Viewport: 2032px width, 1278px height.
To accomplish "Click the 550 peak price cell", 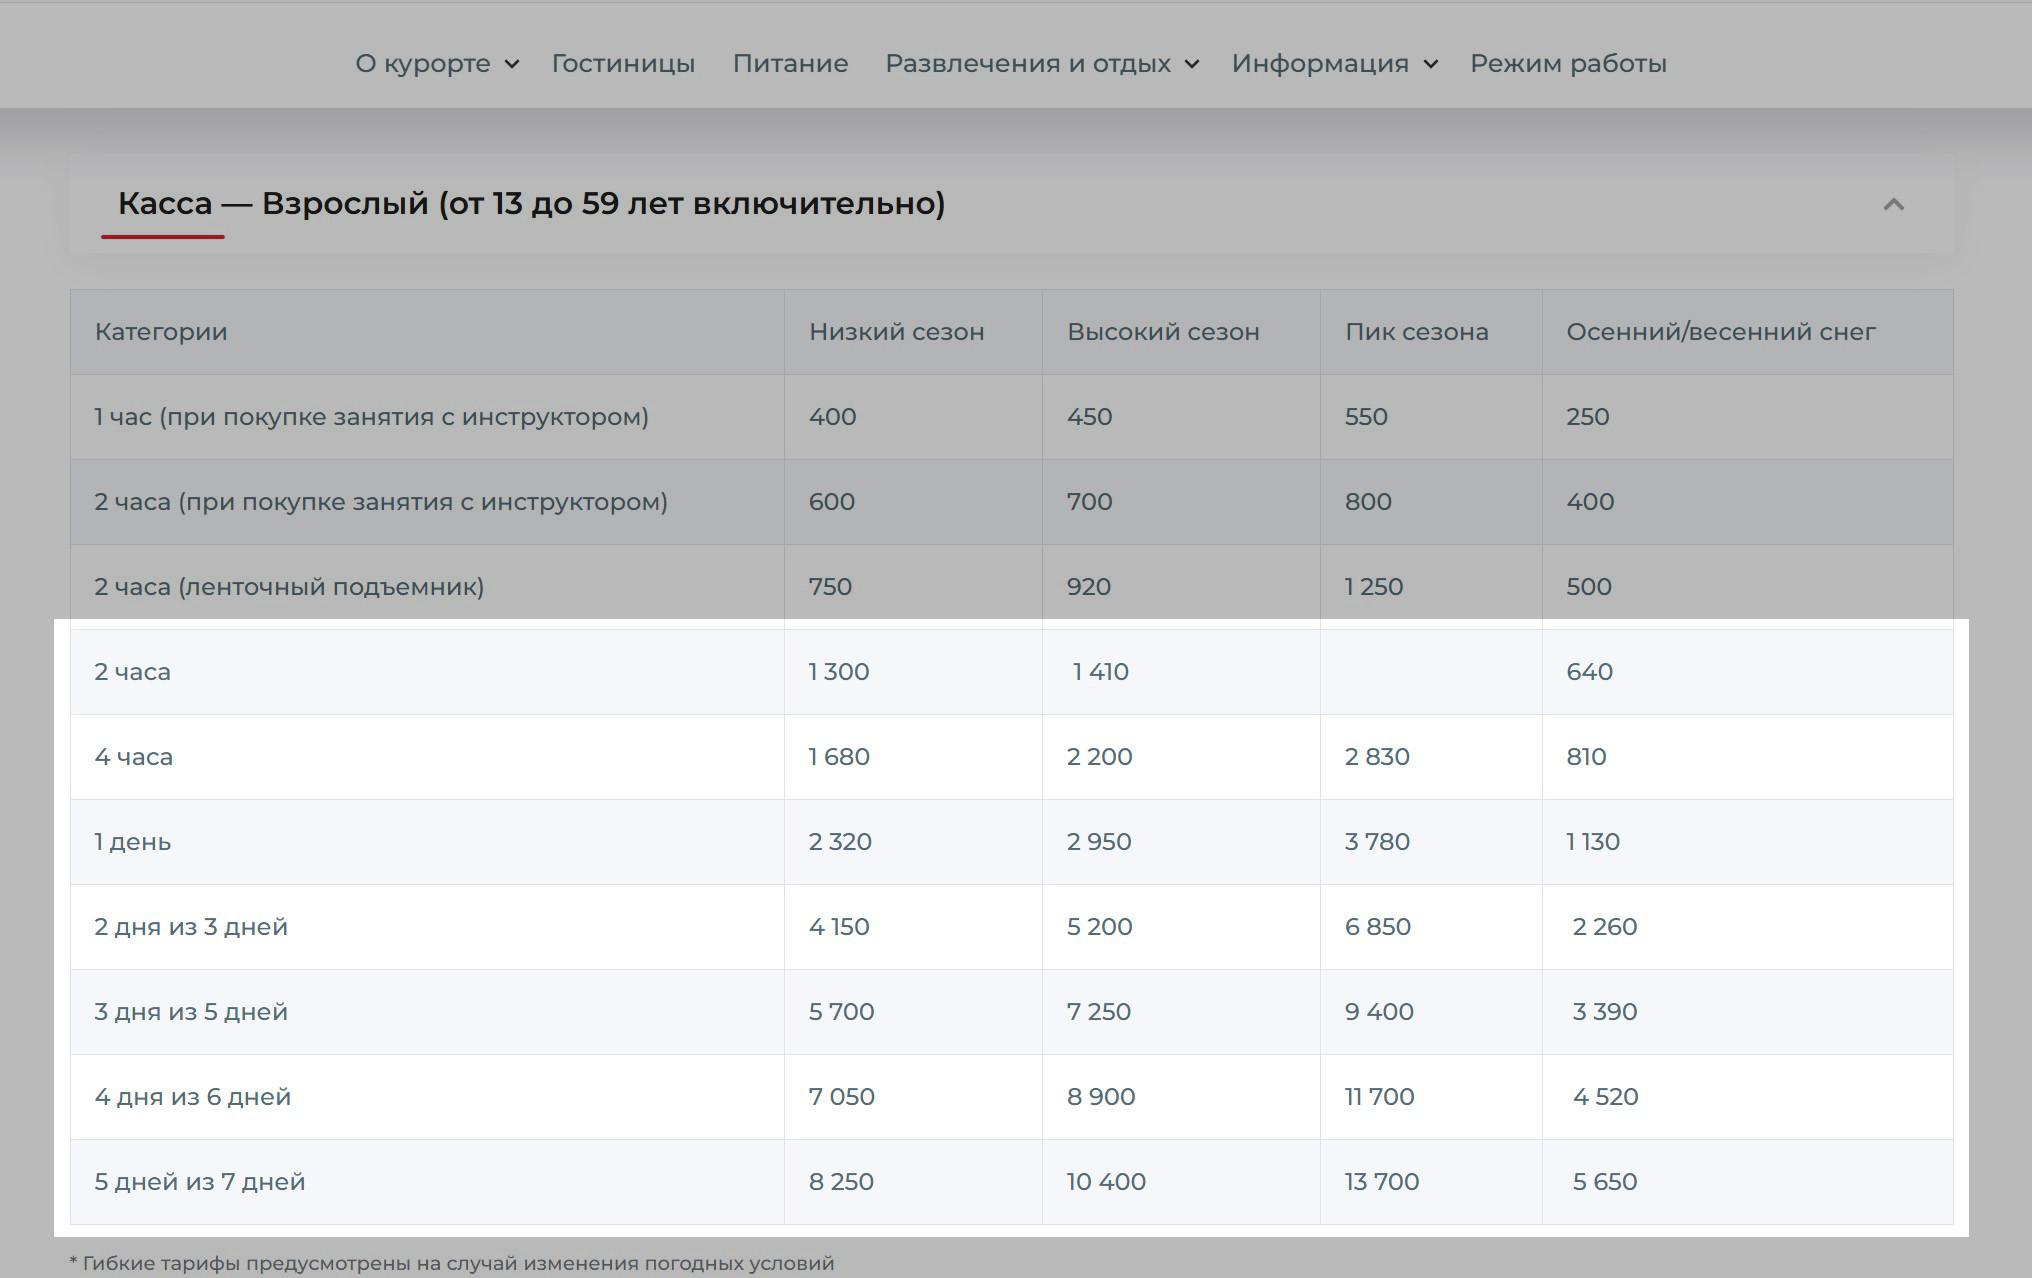I will pos(1366,417).
